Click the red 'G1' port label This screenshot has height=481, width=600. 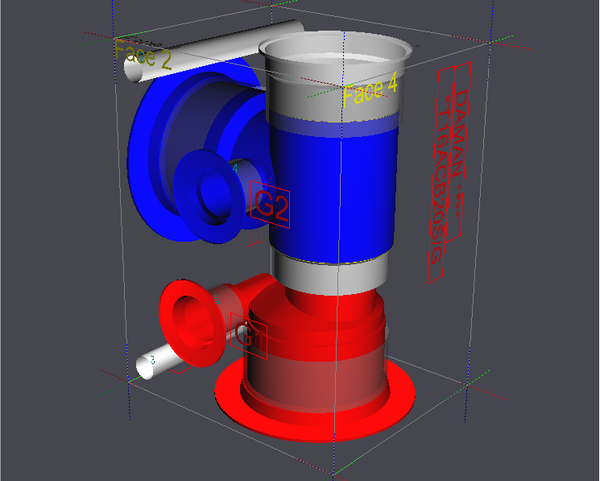pos(249,336)
